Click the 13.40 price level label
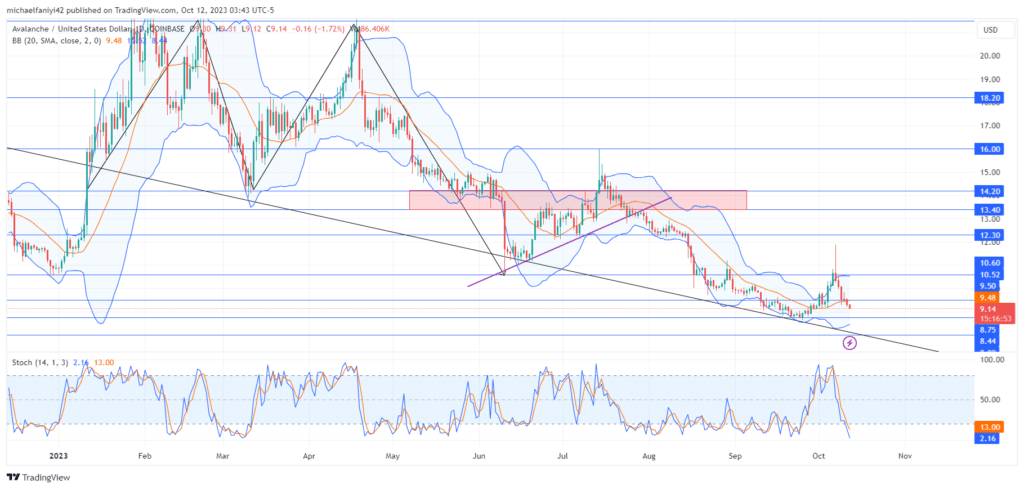Viewport: 1024px width, 489px height. (x=991, y=210)
